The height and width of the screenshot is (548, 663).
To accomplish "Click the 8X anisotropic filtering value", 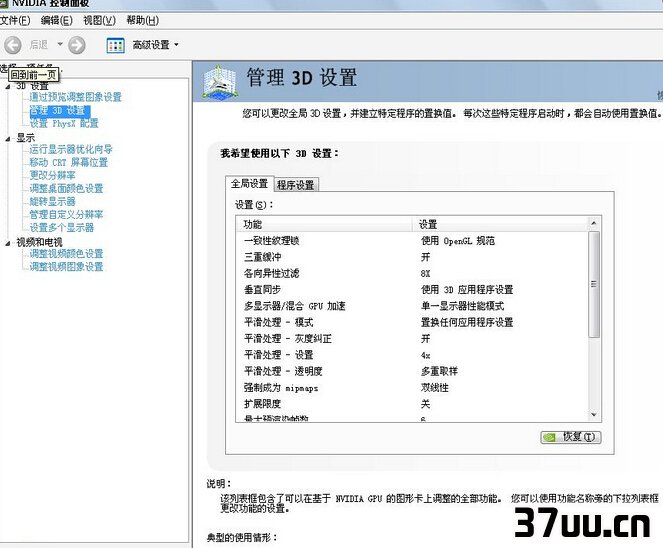I will pos(425,274).
